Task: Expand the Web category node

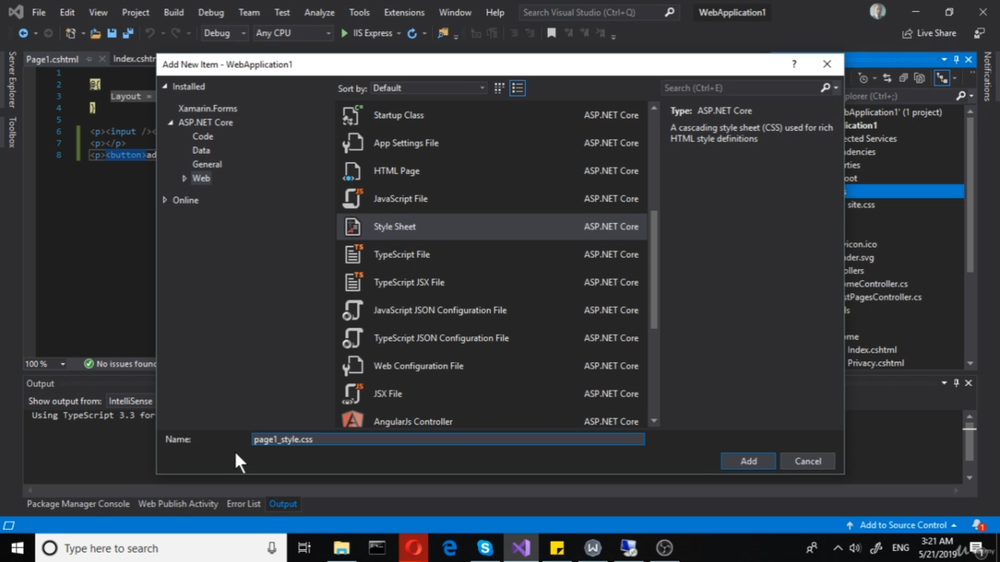Action: click(184, 179)
